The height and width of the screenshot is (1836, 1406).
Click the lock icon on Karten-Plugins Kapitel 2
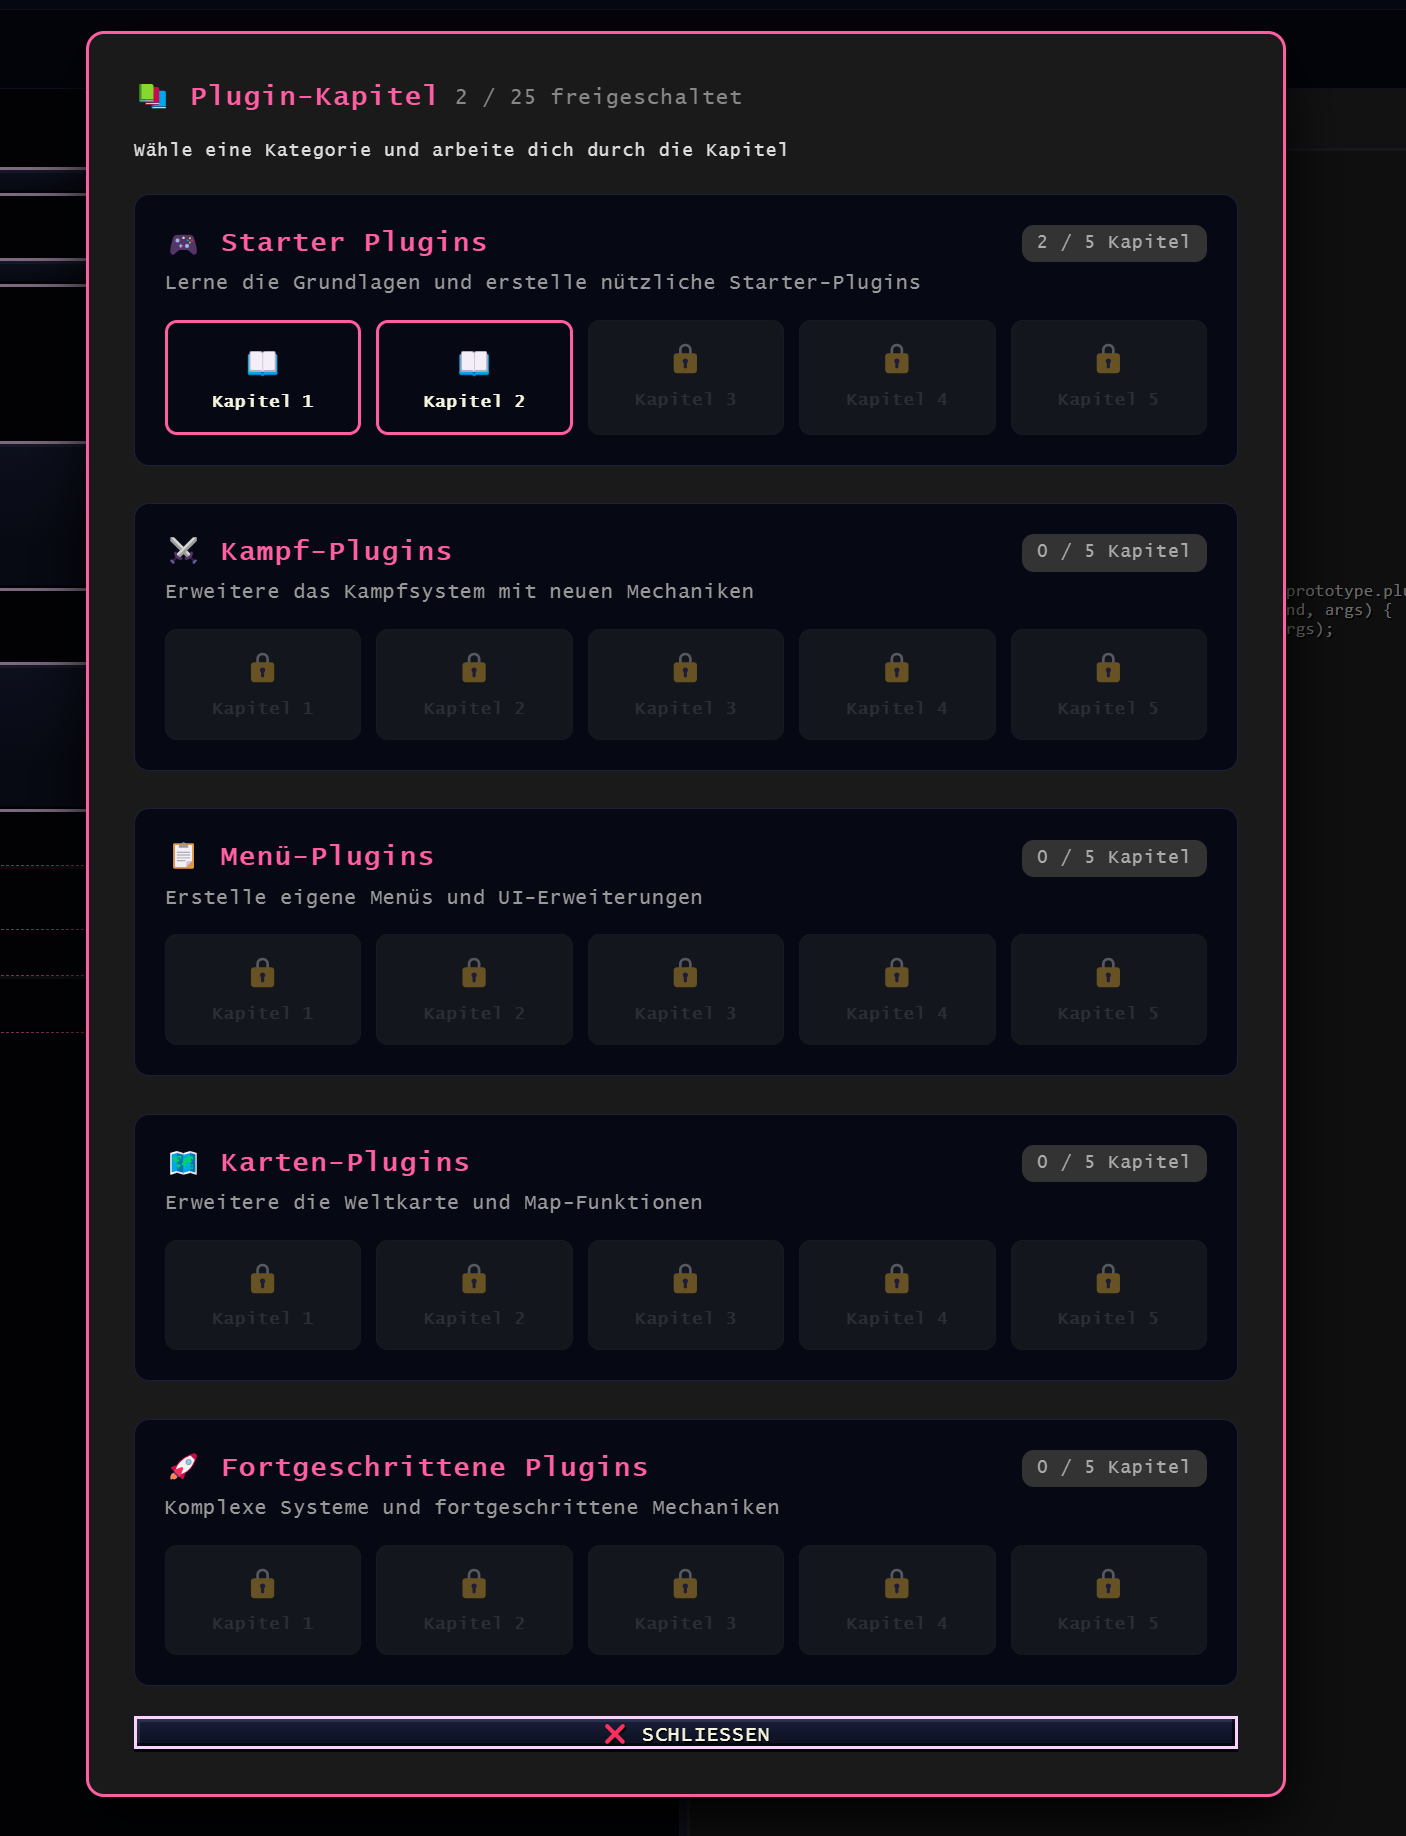(474, 1279)
